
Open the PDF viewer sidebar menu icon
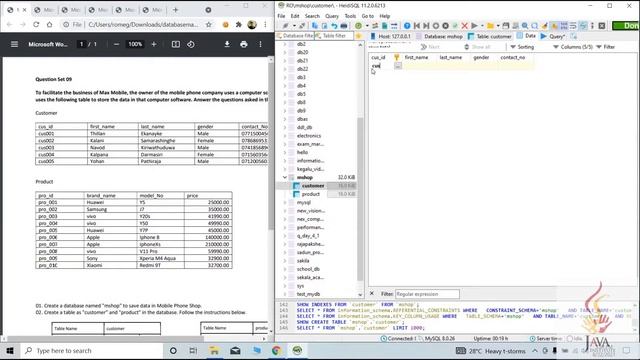point(14,44)
